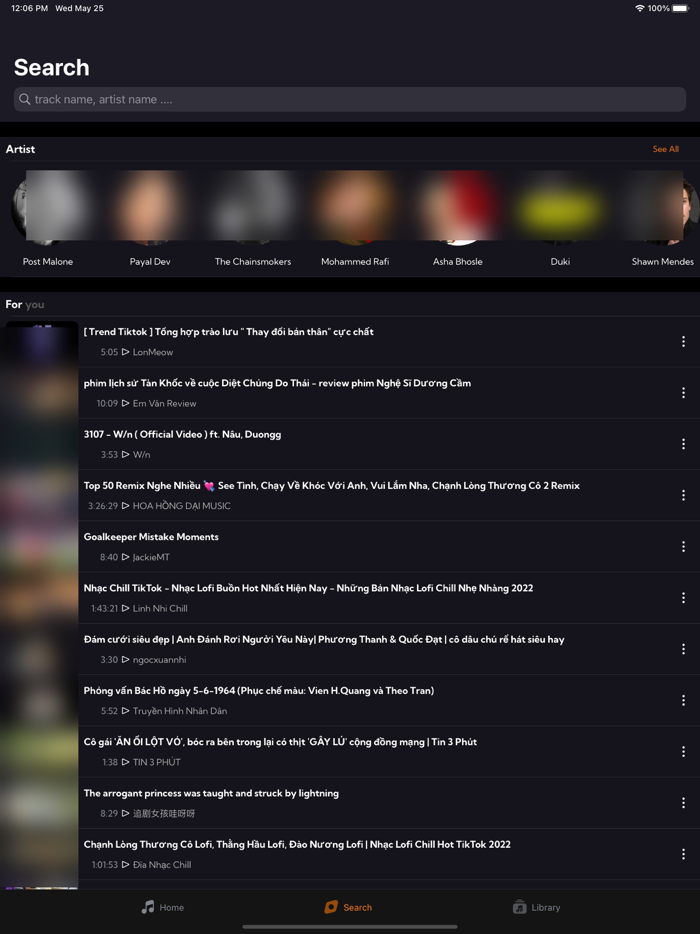Image resolution: width=700 pixels, height=934 pixels.
Task: Click the Home music note icon
Action: pos(147,907)
